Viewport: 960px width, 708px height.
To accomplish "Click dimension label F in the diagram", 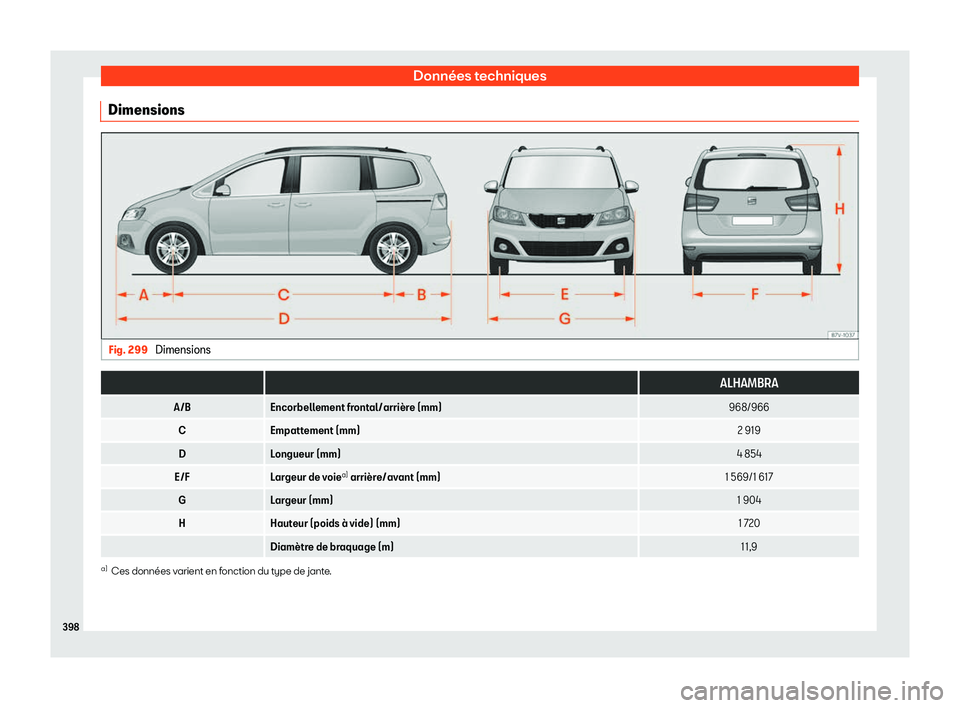I will [754, 295].
